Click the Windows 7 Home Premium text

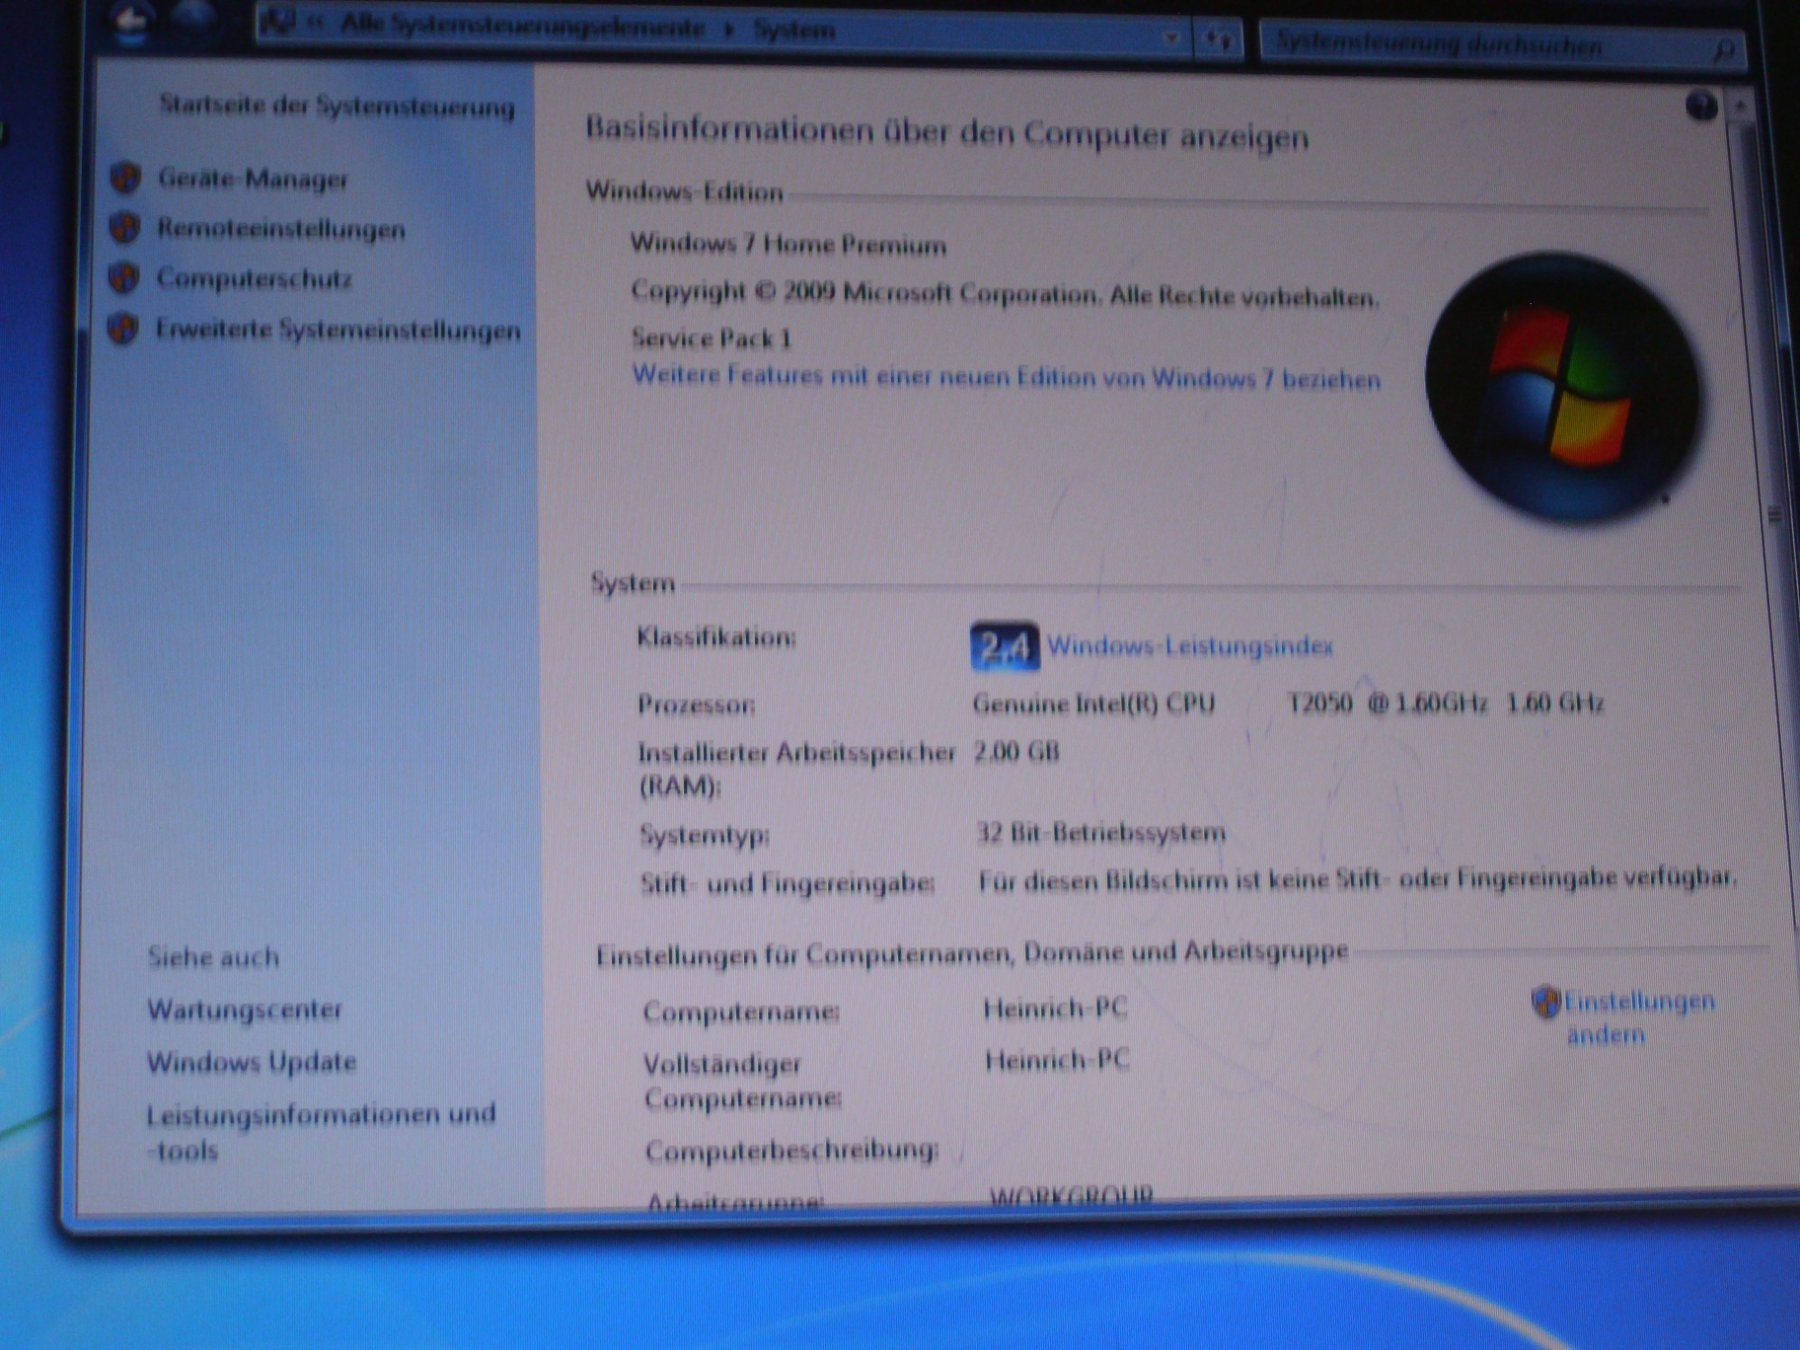[x=788, y=244]
